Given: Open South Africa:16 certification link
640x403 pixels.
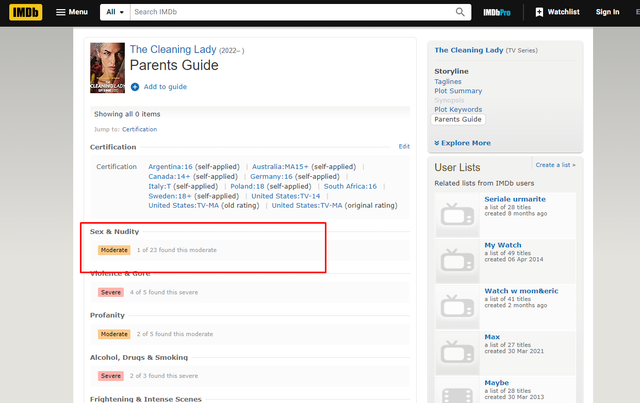Looking at the screenshot, I should pyautogui.click(x=350, y=186).
